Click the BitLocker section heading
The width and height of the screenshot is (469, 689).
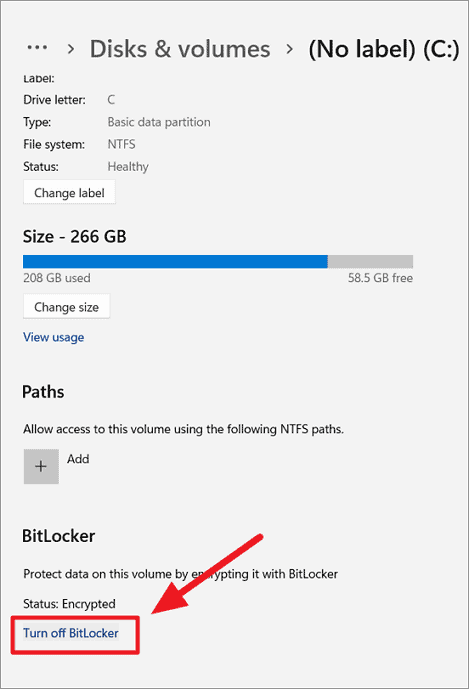point(58,536)
